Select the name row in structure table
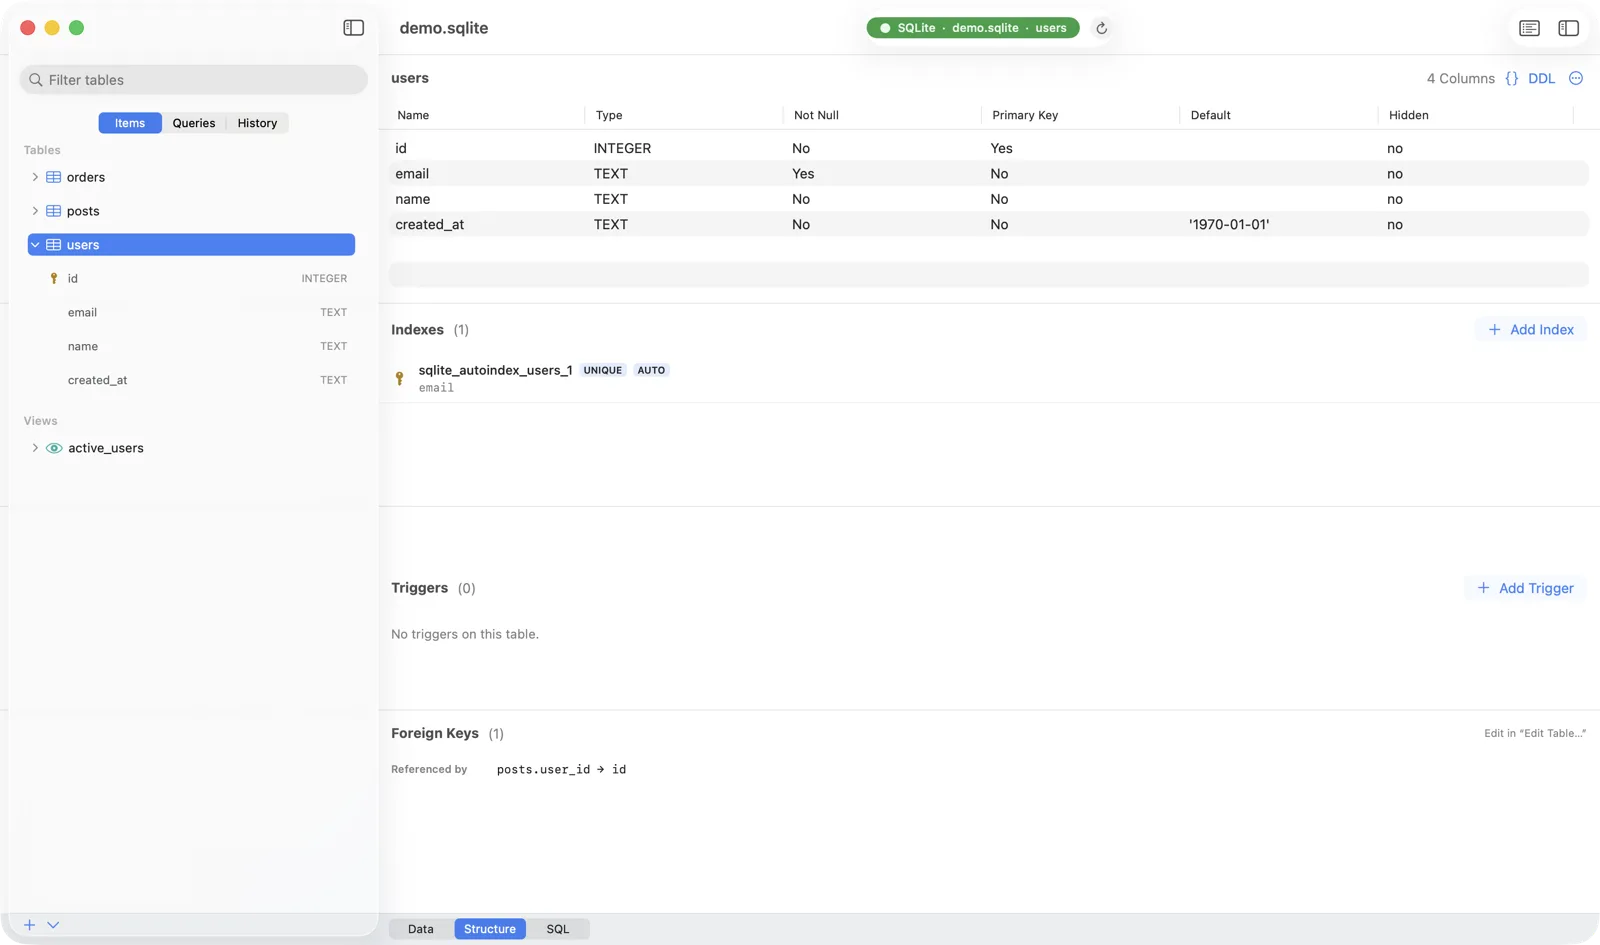1600x945 pixels. [989, 199]
